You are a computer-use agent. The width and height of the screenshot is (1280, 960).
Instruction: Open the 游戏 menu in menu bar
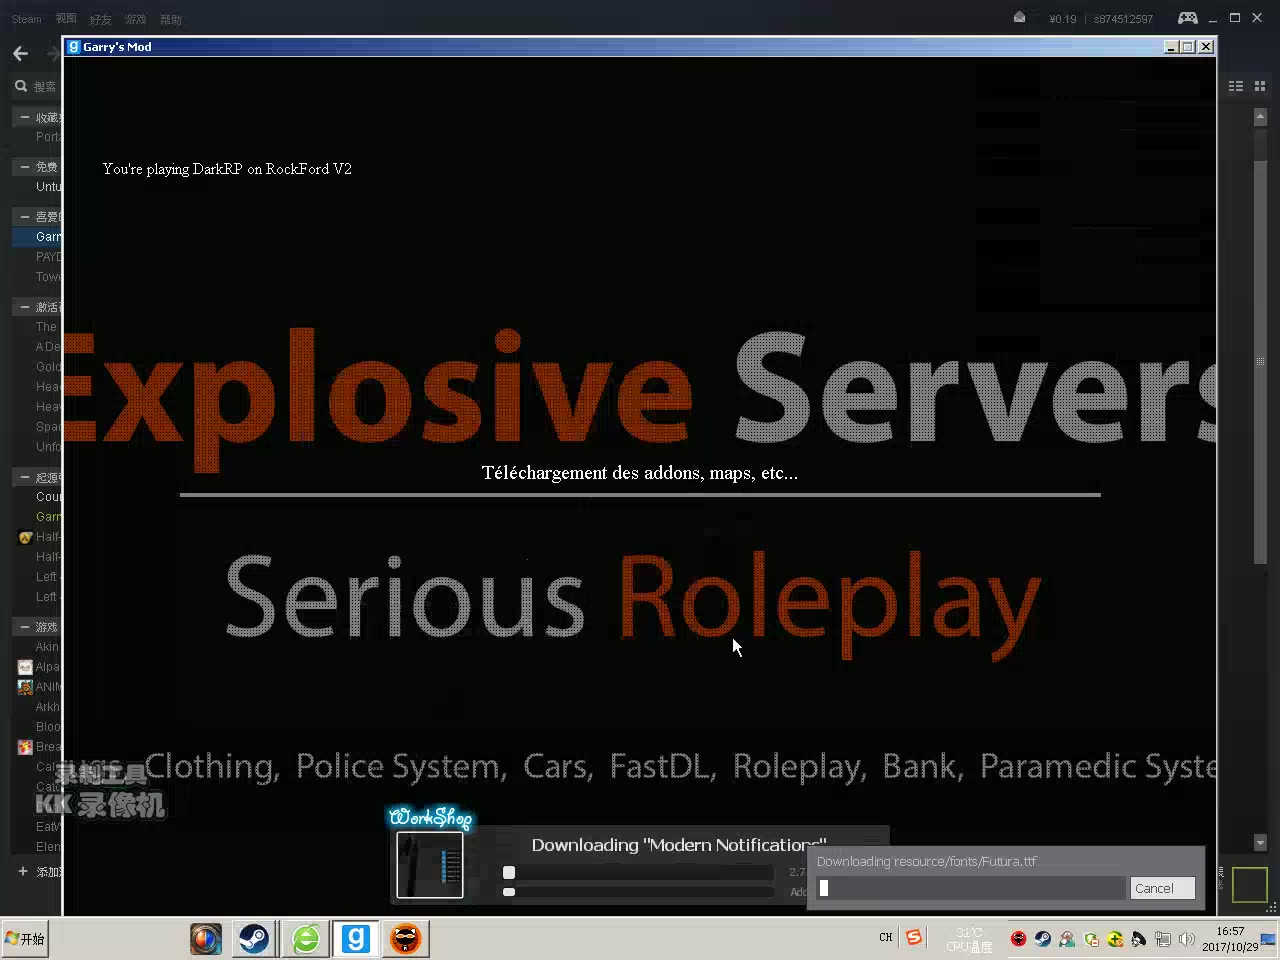tap(135, 19)
